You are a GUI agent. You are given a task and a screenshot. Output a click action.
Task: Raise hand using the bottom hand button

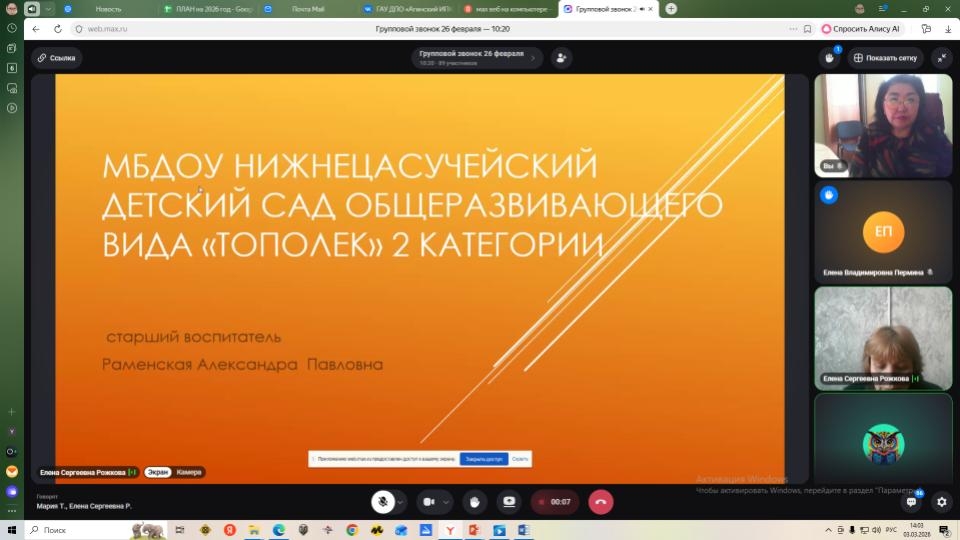pos(475,502)
